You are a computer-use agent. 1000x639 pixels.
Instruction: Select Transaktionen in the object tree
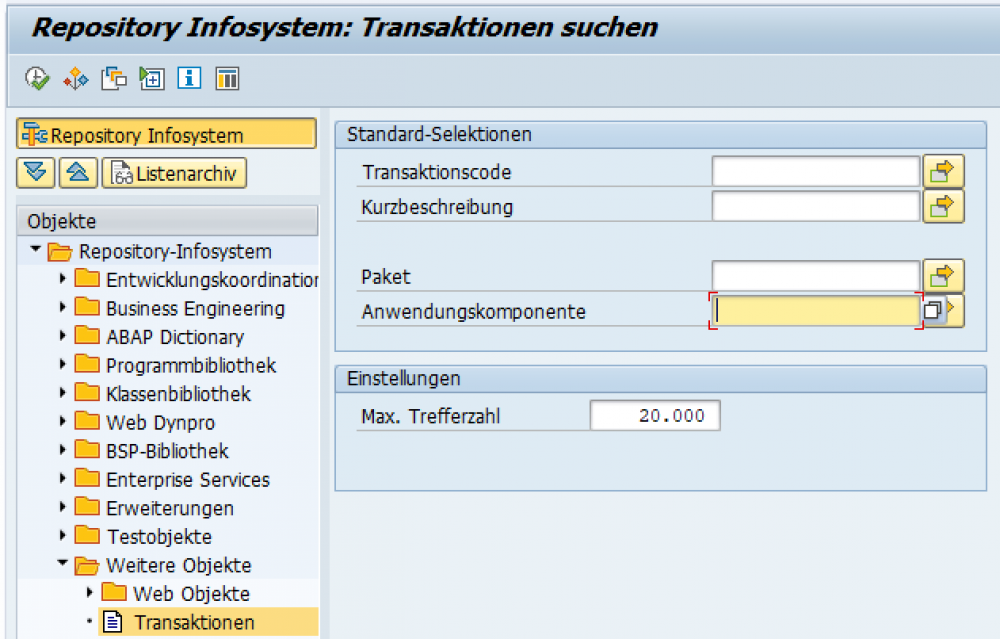pyautogui.click(x=193, y=621)
